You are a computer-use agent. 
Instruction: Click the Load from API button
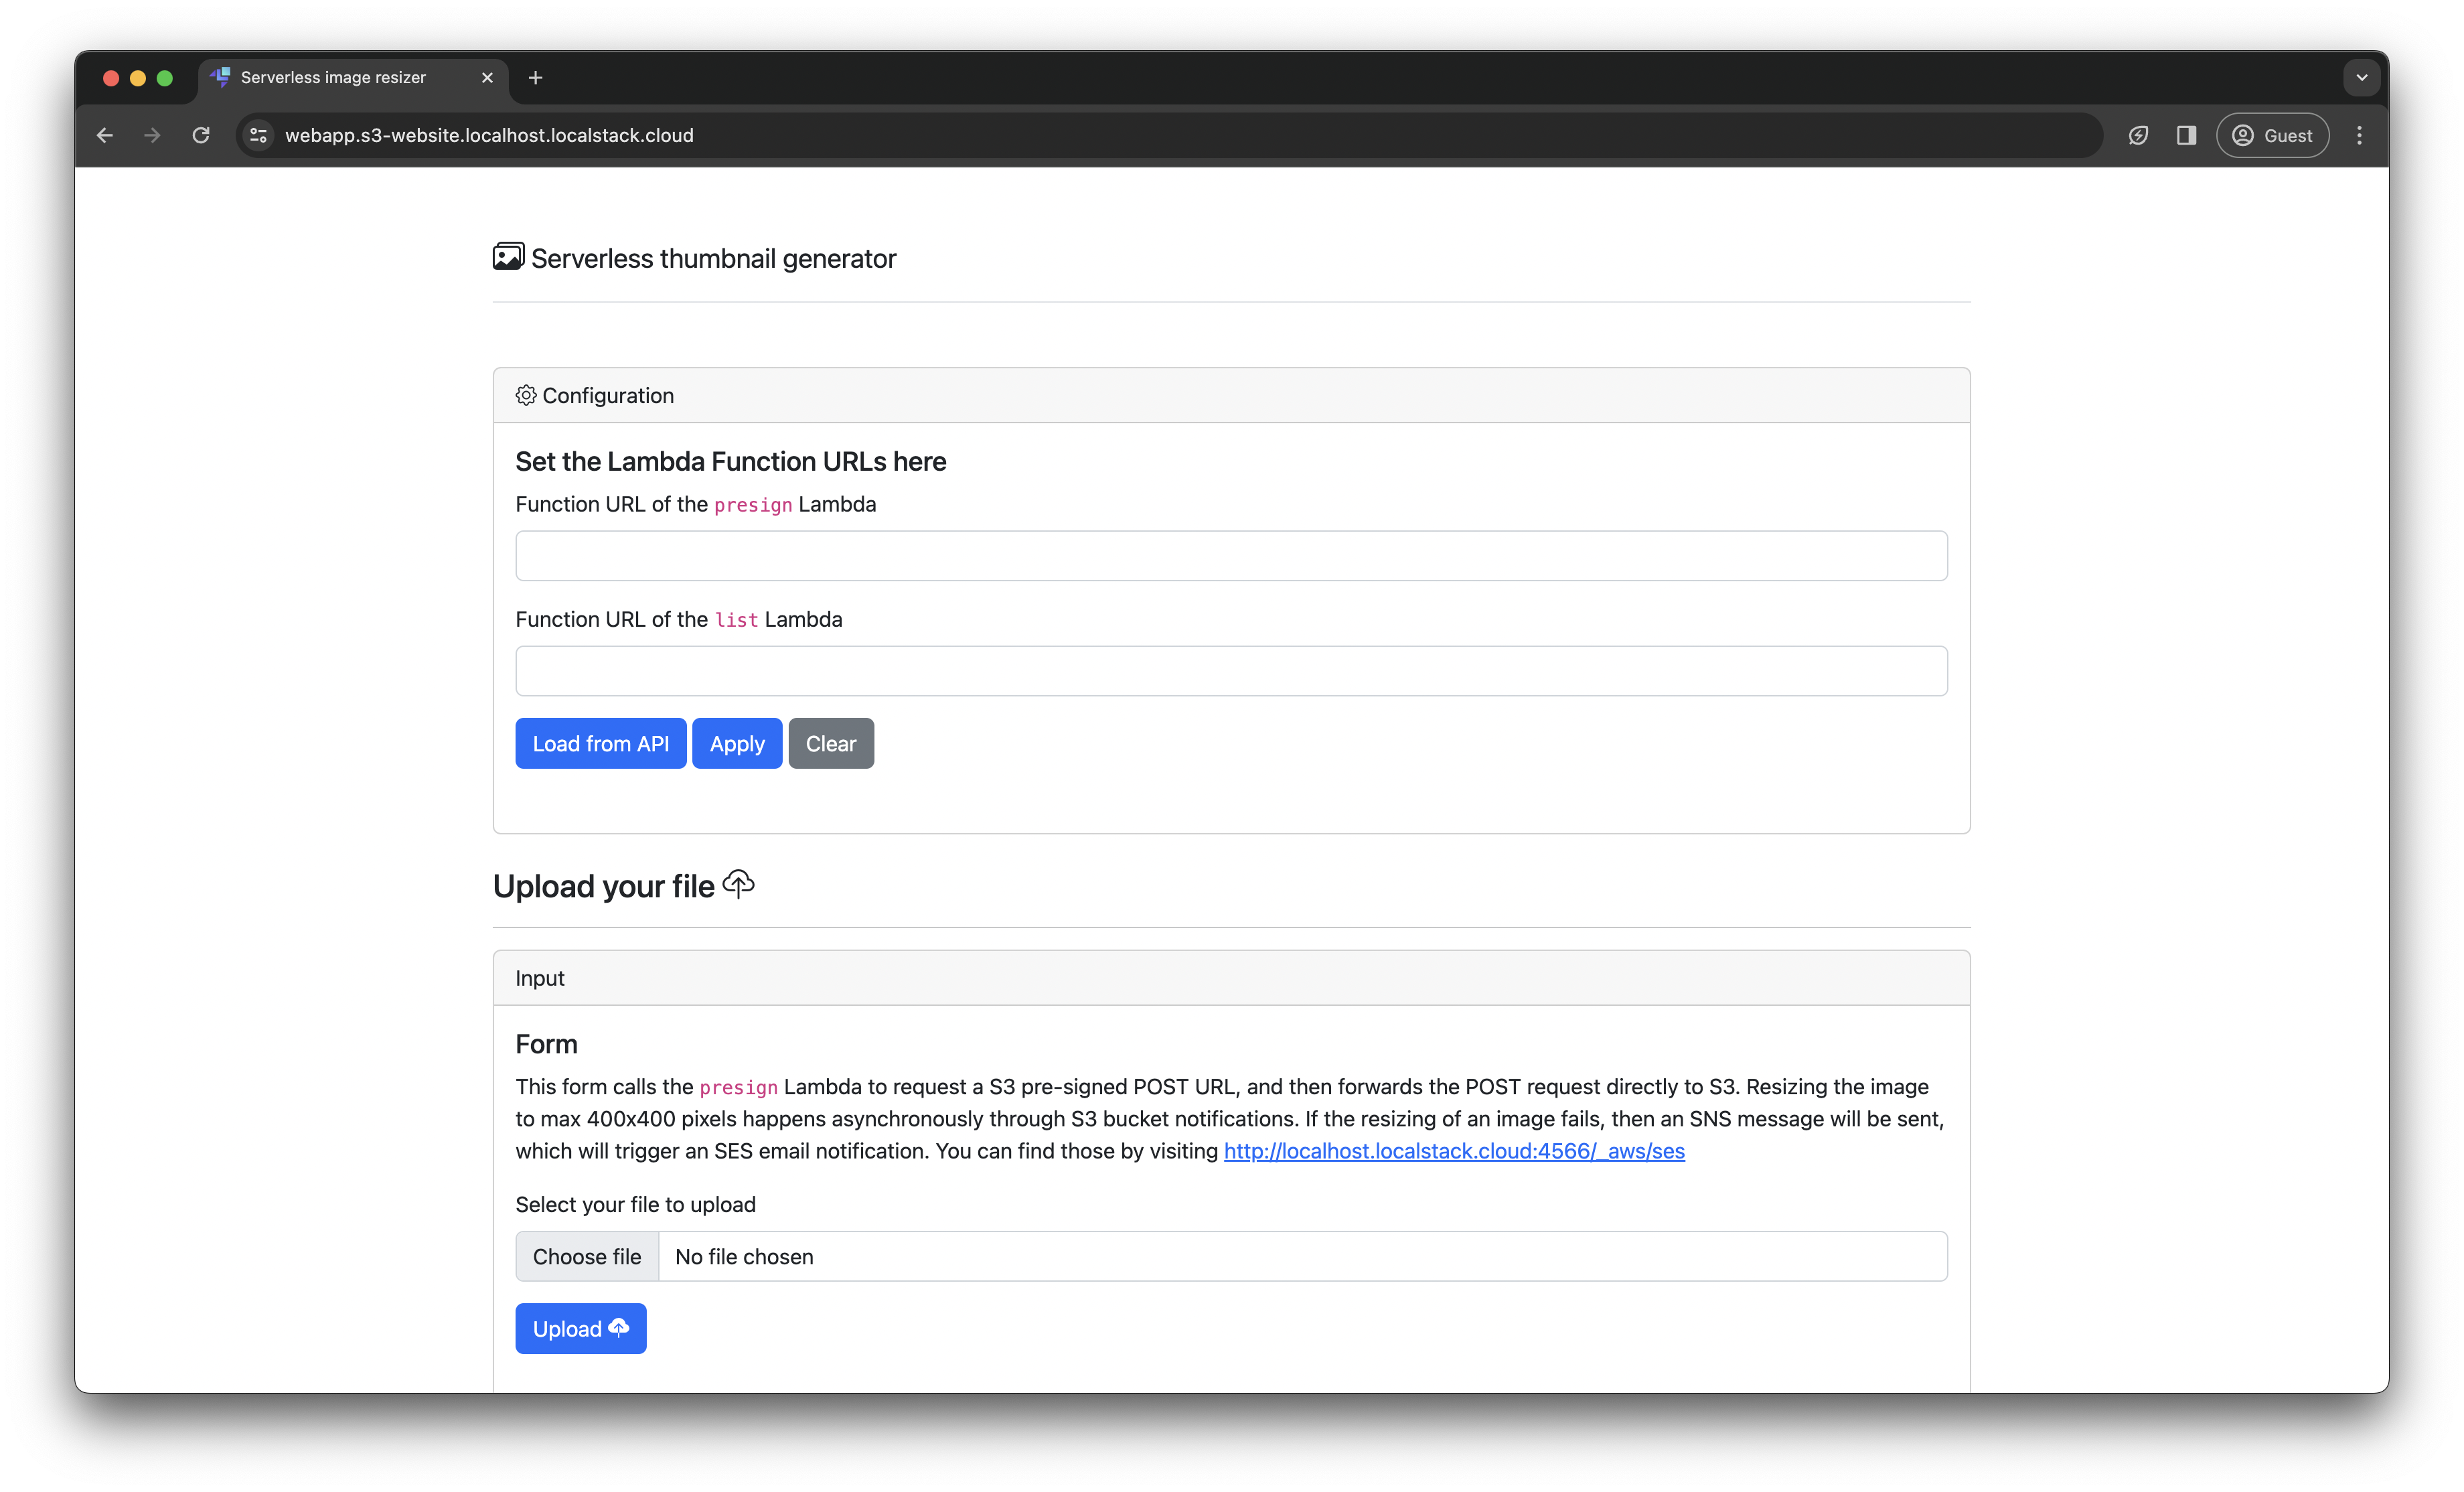(x=600, y=743)
